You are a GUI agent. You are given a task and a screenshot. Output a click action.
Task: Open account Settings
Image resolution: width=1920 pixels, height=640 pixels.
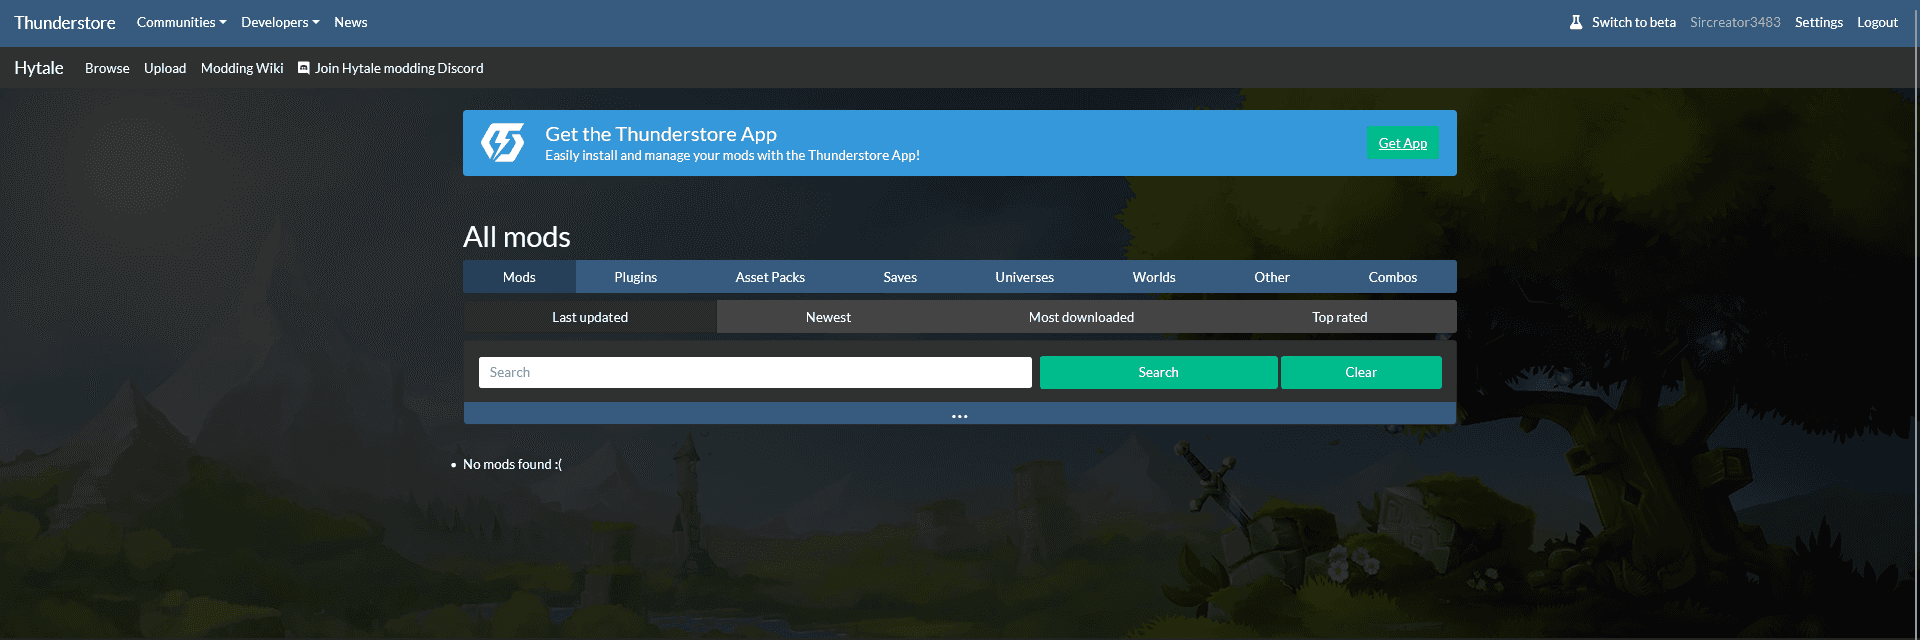pos(1818,22)
